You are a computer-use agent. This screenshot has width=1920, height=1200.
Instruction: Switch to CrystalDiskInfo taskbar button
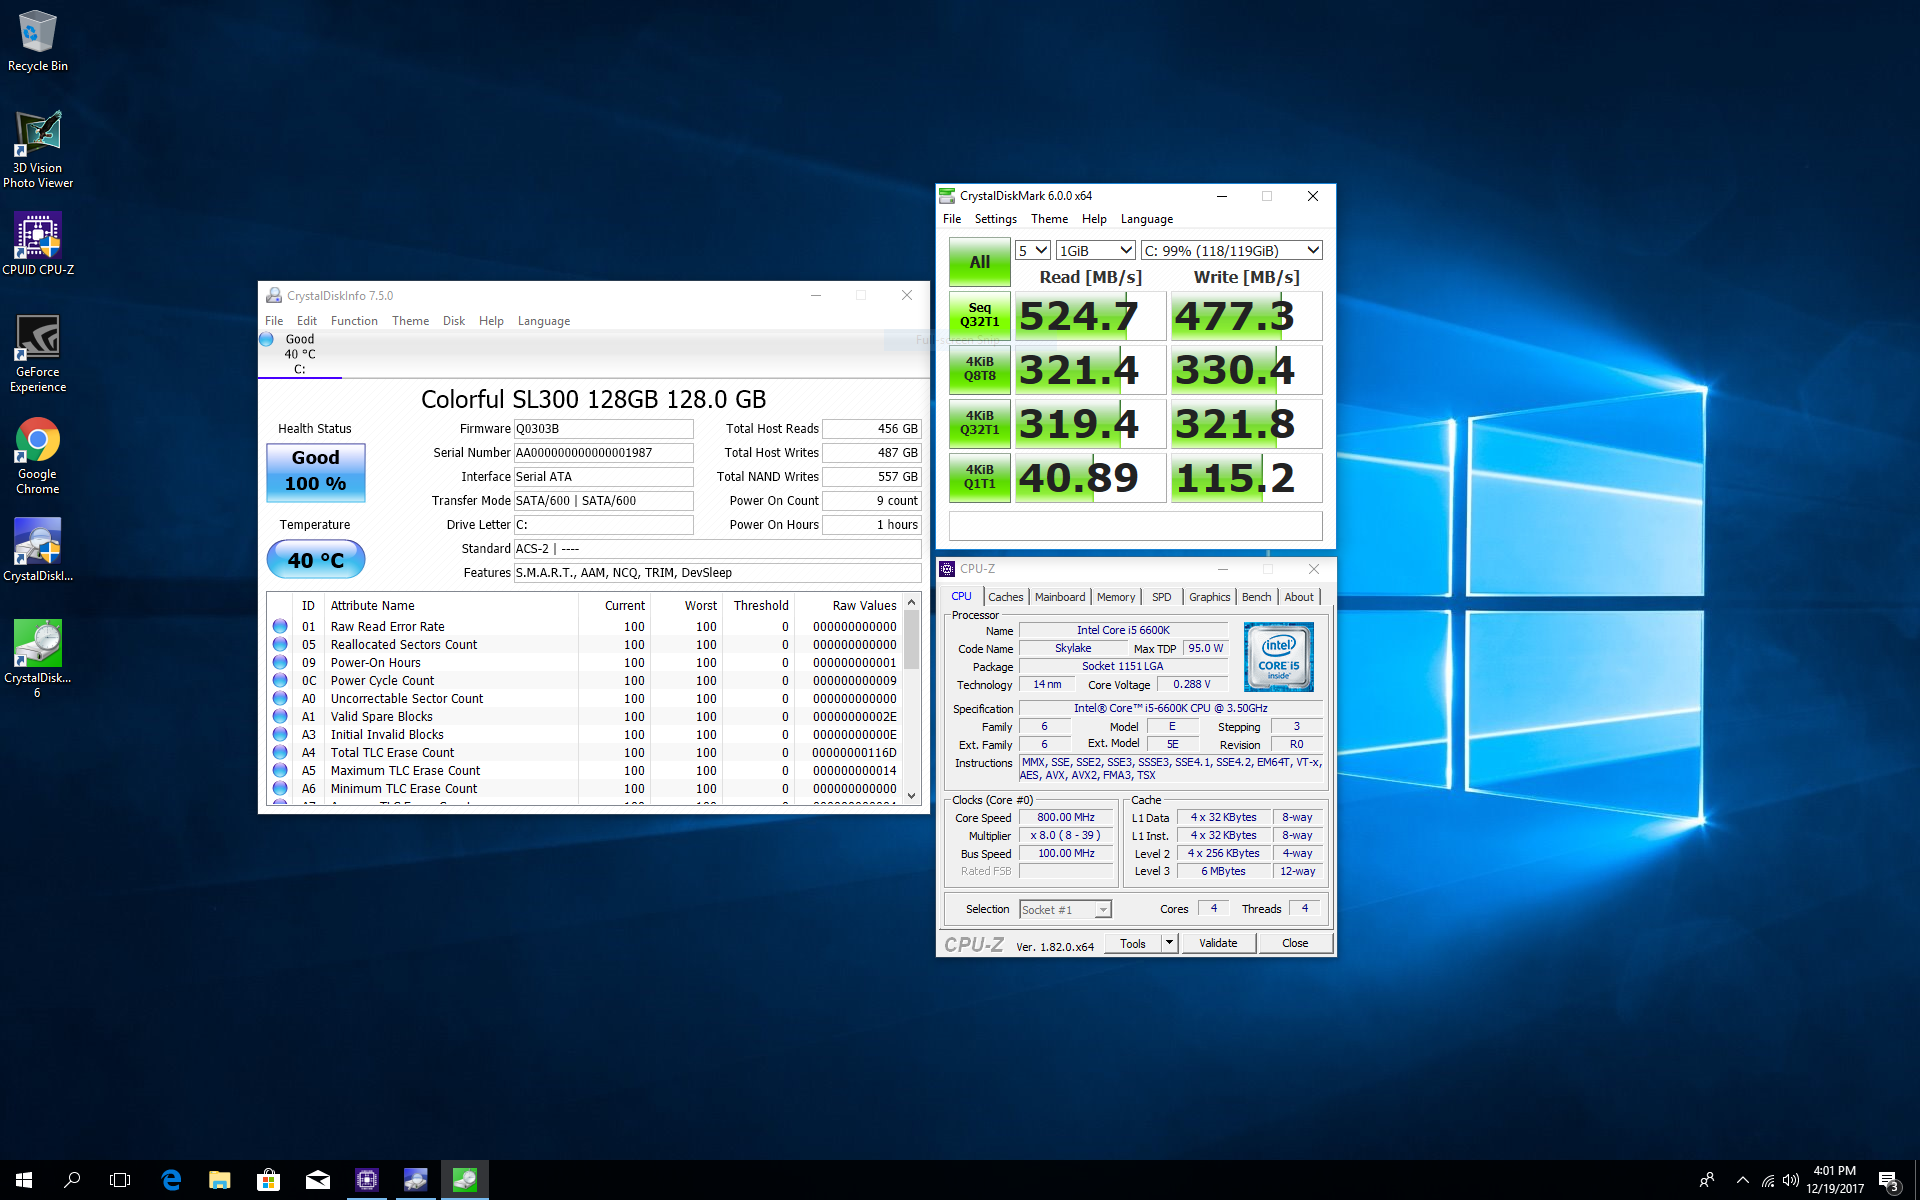416,1180
